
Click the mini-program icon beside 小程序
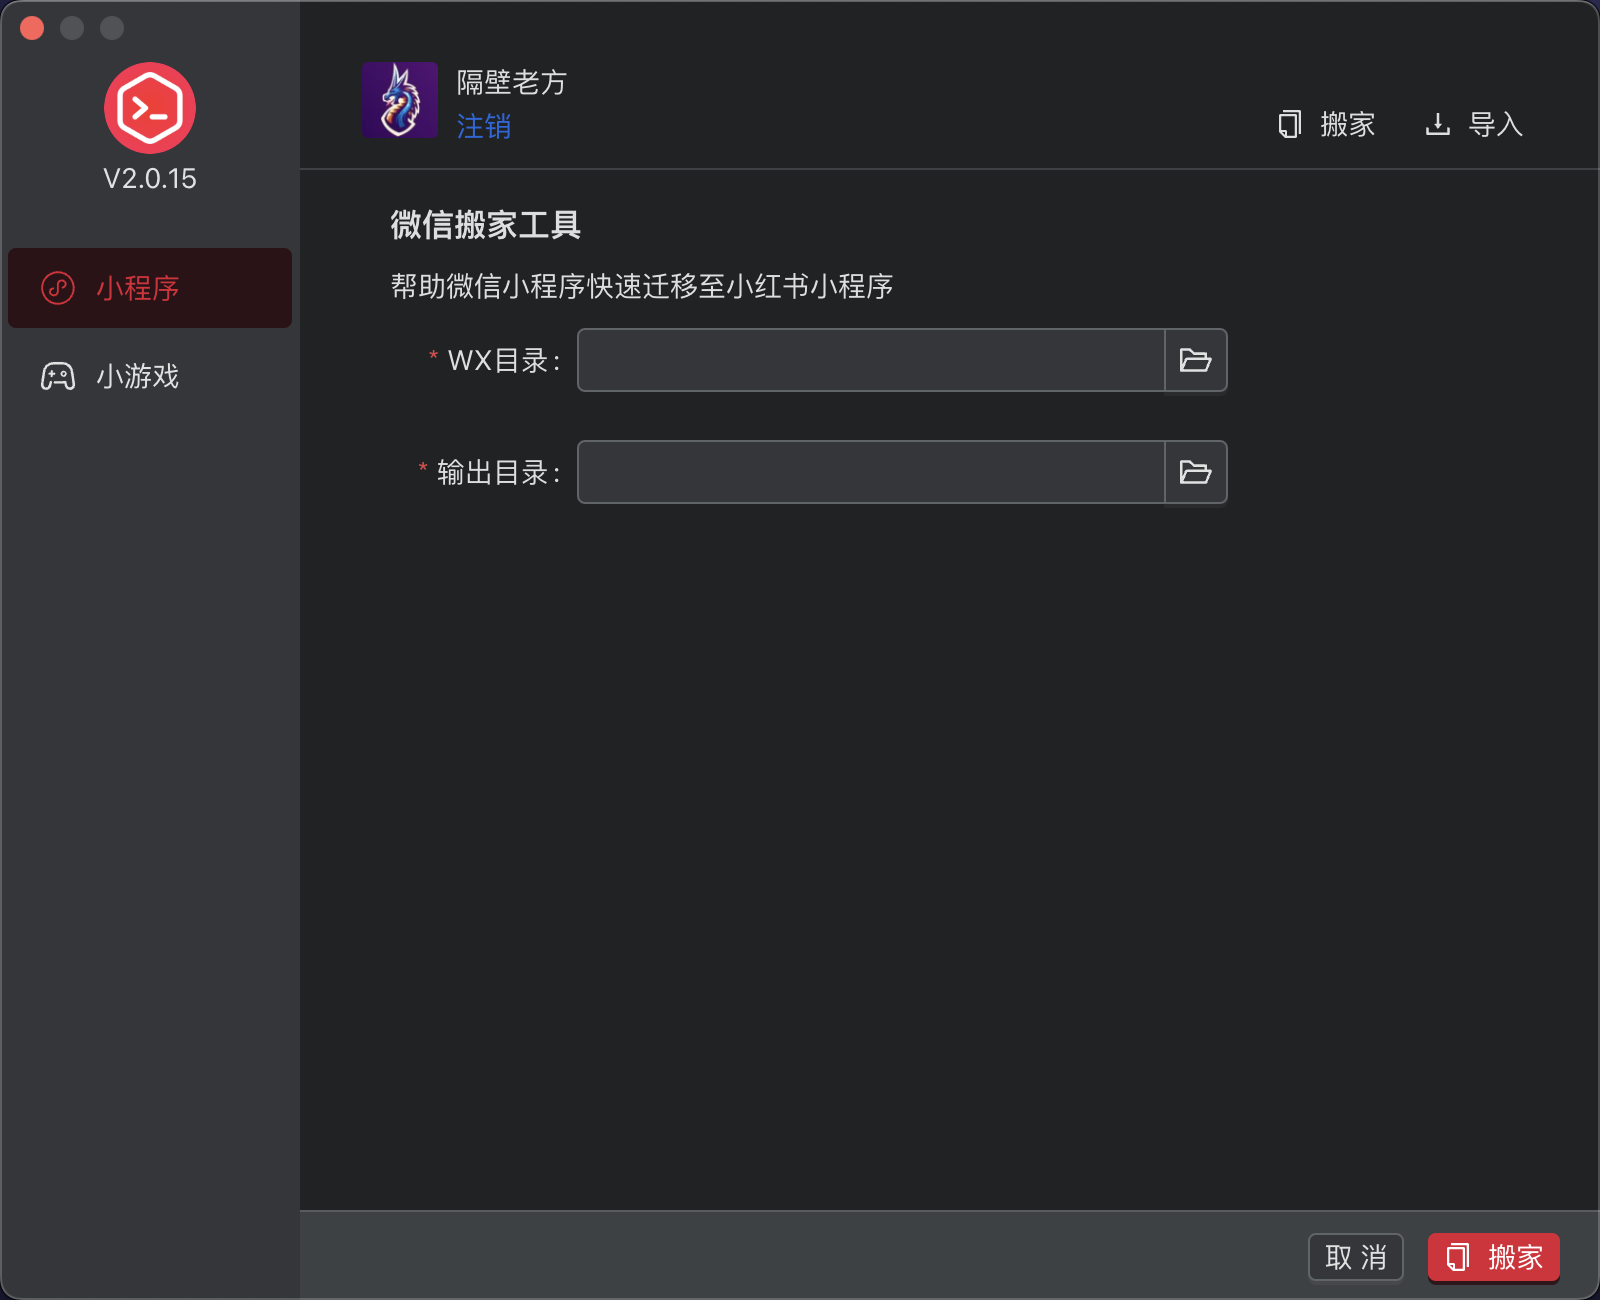[x=58, y=288]
